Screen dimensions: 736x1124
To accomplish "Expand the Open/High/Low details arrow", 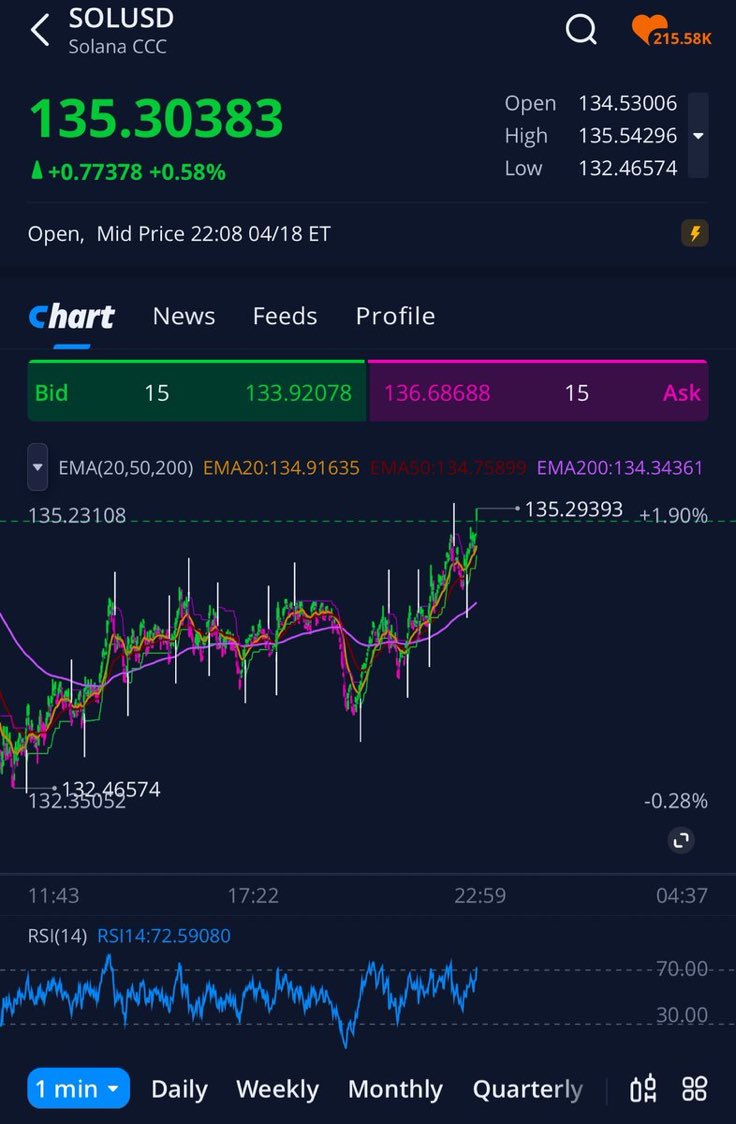I will (x=698, y=135).
